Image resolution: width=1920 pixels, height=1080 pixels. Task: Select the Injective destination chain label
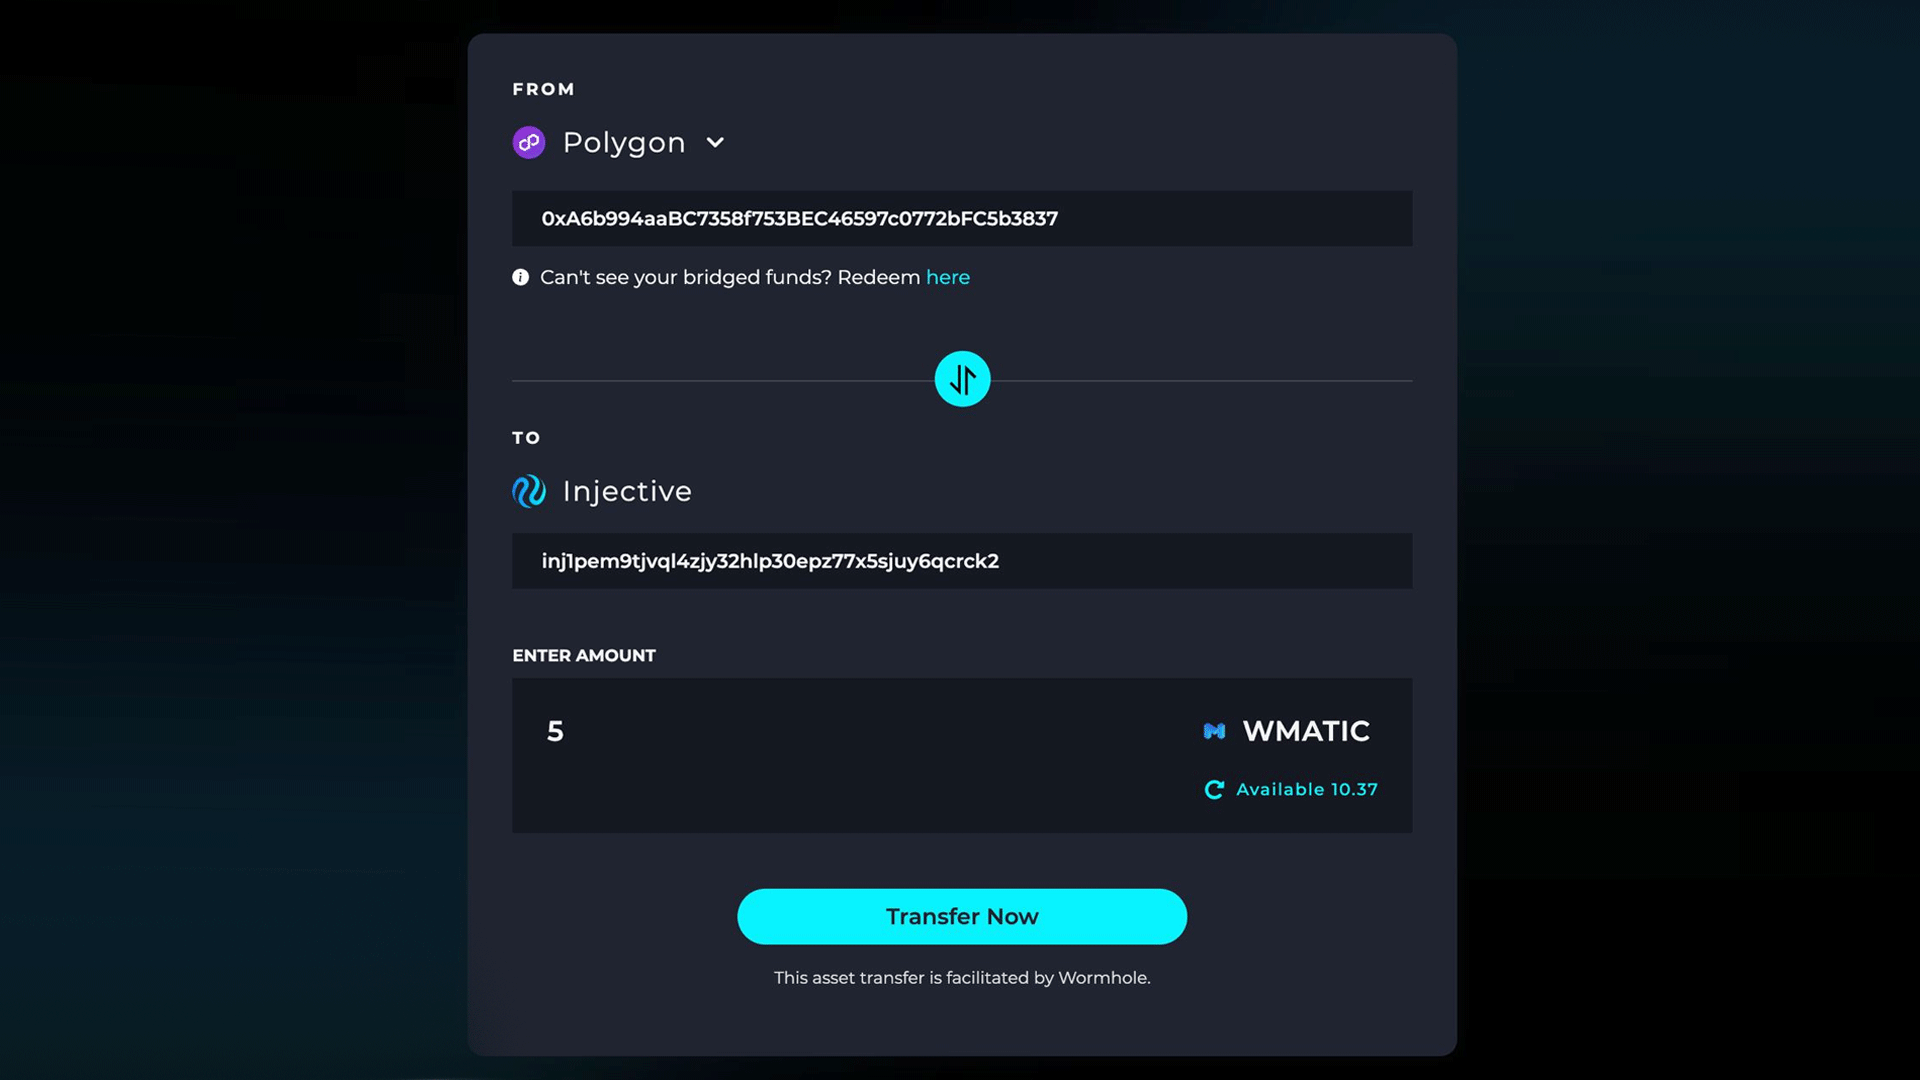click(627, 491)
